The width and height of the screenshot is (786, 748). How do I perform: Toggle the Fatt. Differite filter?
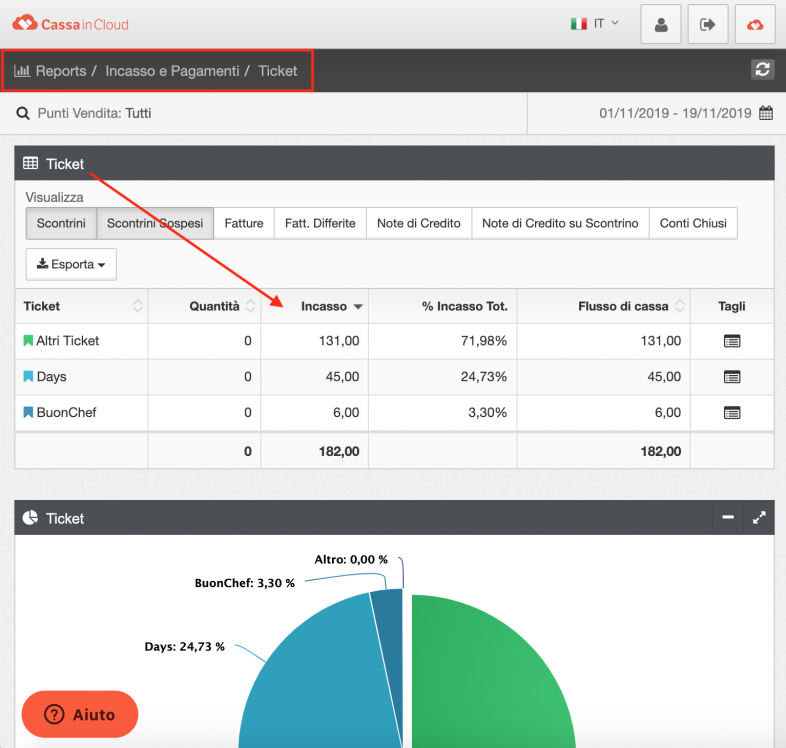(320, 223)
